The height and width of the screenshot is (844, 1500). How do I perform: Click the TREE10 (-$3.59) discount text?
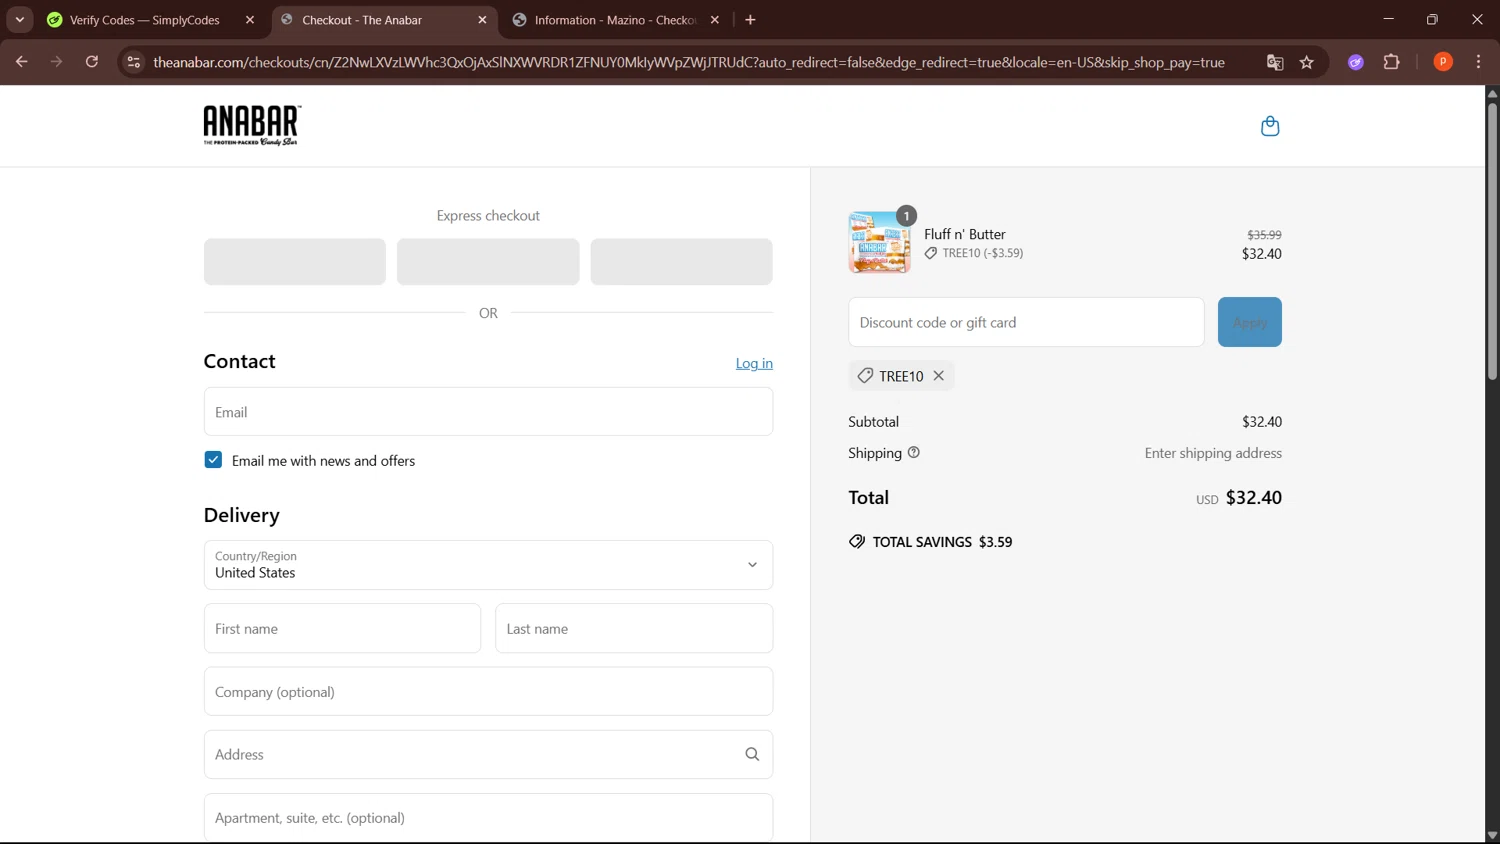pos(982,253)
